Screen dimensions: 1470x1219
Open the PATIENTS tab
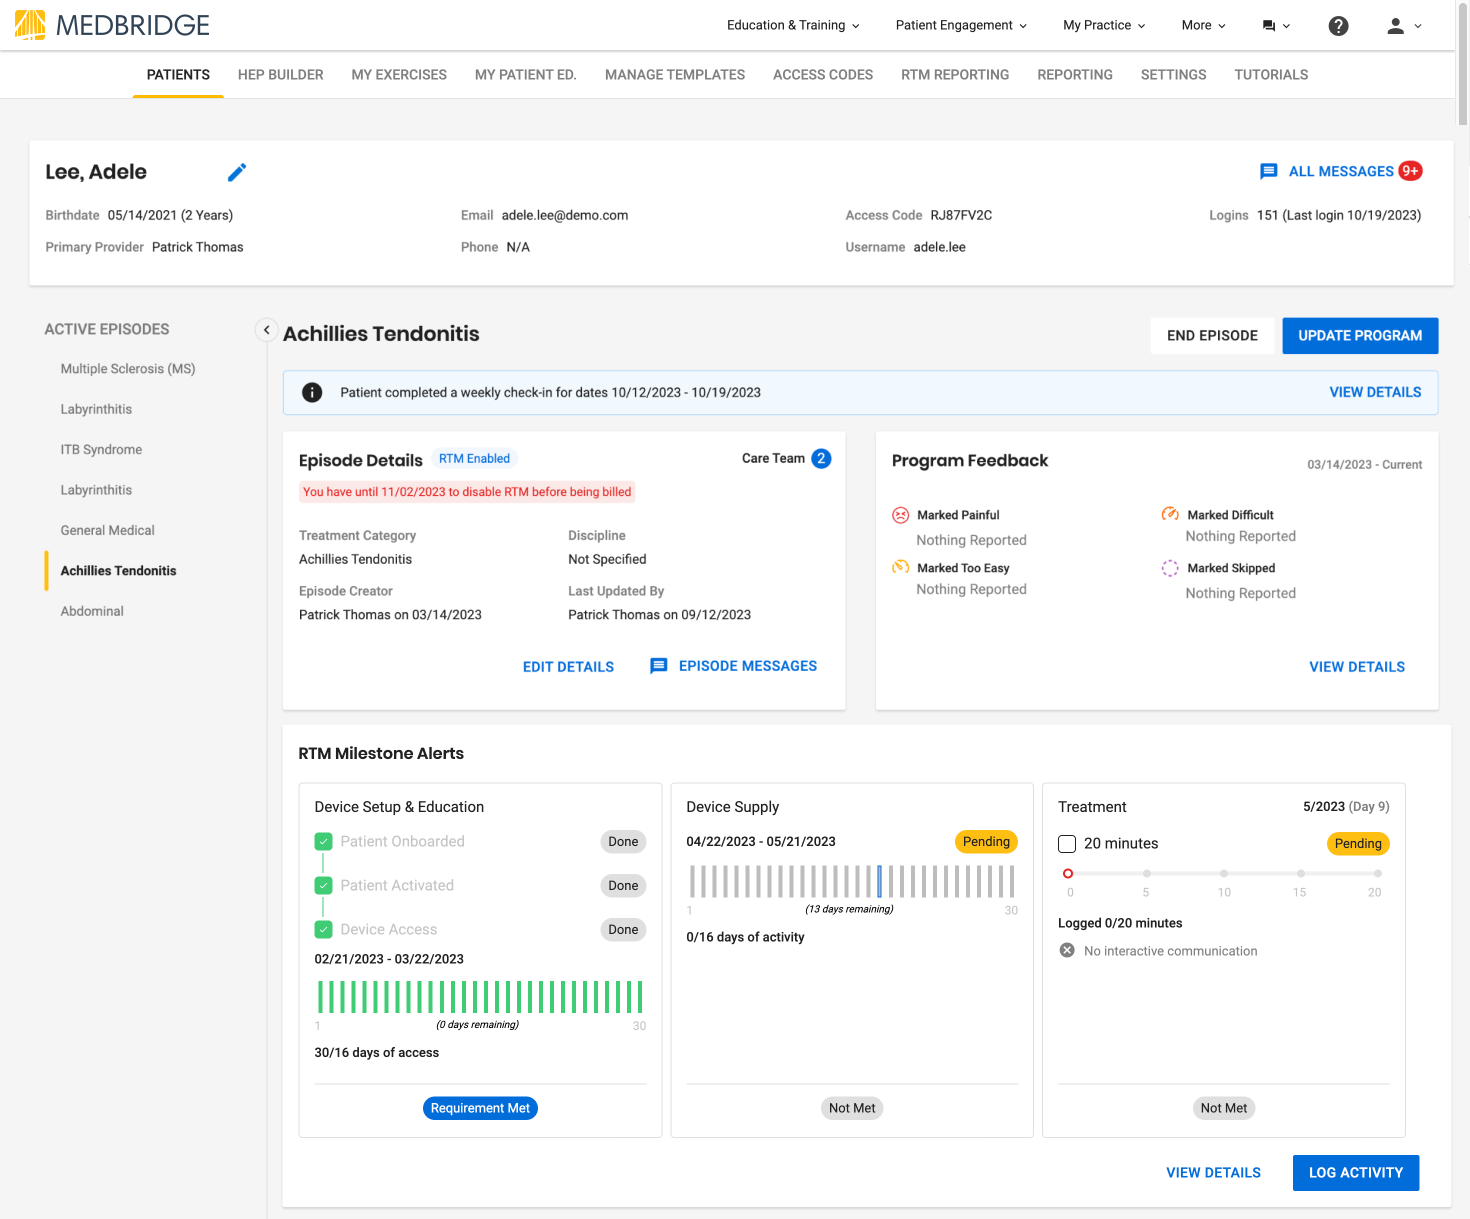(x=178, y=75)
